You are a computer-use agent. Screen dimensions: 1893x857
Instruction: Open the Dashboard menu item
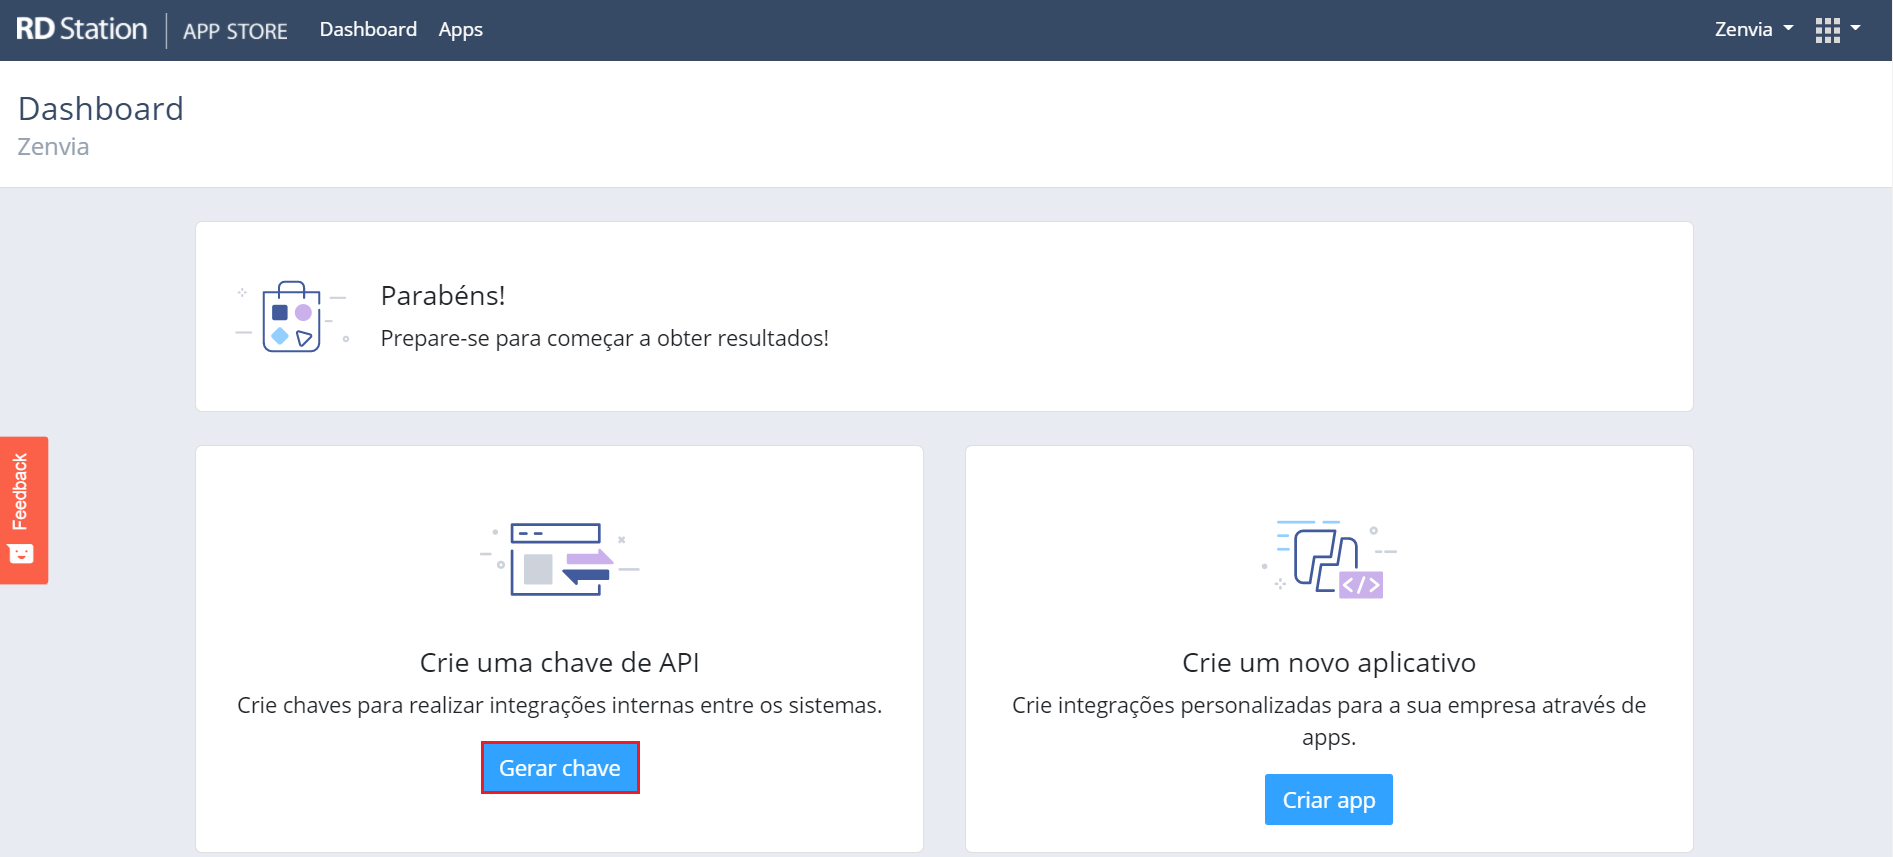click(368, 29)
